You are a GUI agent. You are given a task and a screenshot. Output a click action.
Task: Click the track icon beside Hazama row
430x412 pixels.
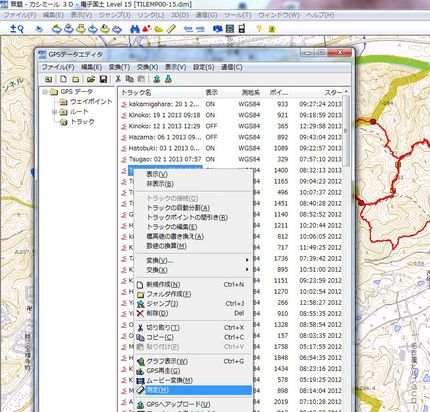pyautogui.click(x=124, y=137)
